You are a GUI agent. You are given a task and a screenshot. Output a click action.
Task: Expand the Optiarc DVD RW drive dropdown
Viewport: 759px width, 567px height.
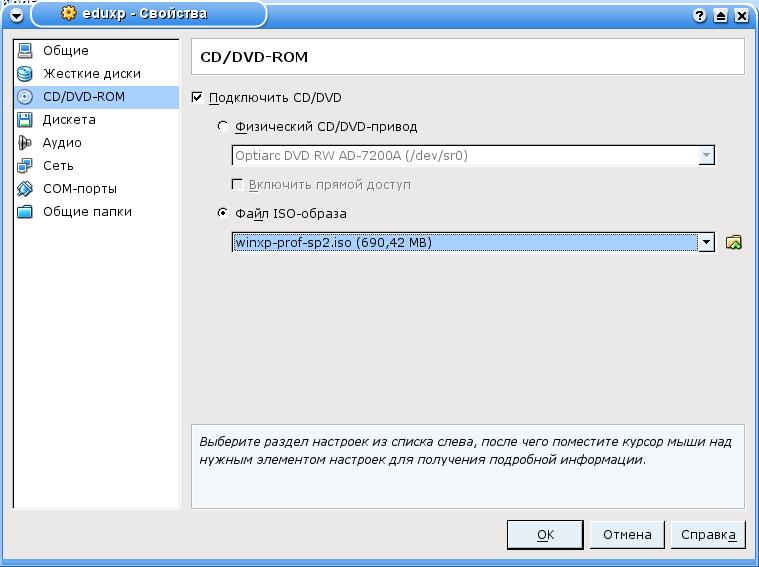click(706, 155)
